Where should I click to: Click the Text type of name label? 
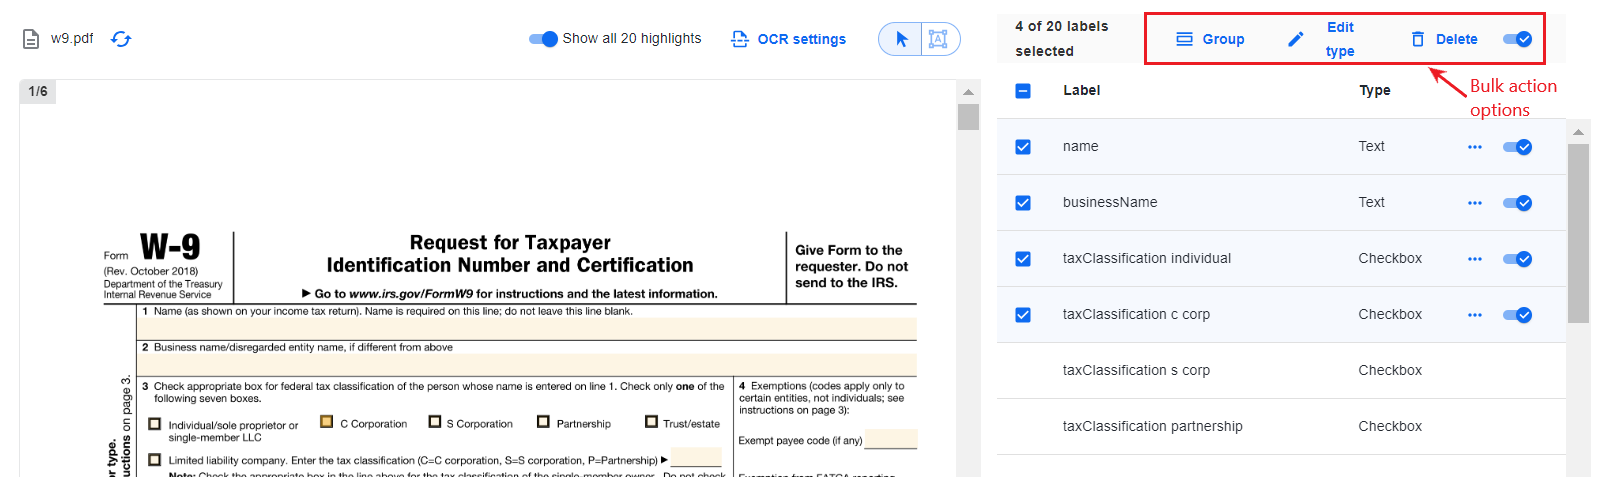[1371, 146]
